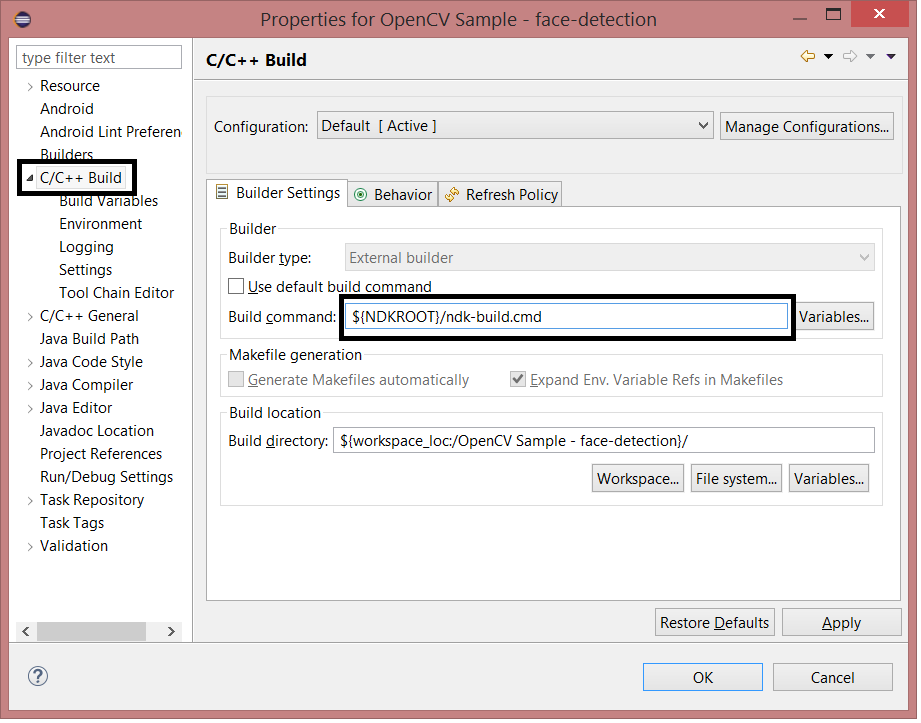
Task: Click the help question mark icon
Action: tap(38, 676)
